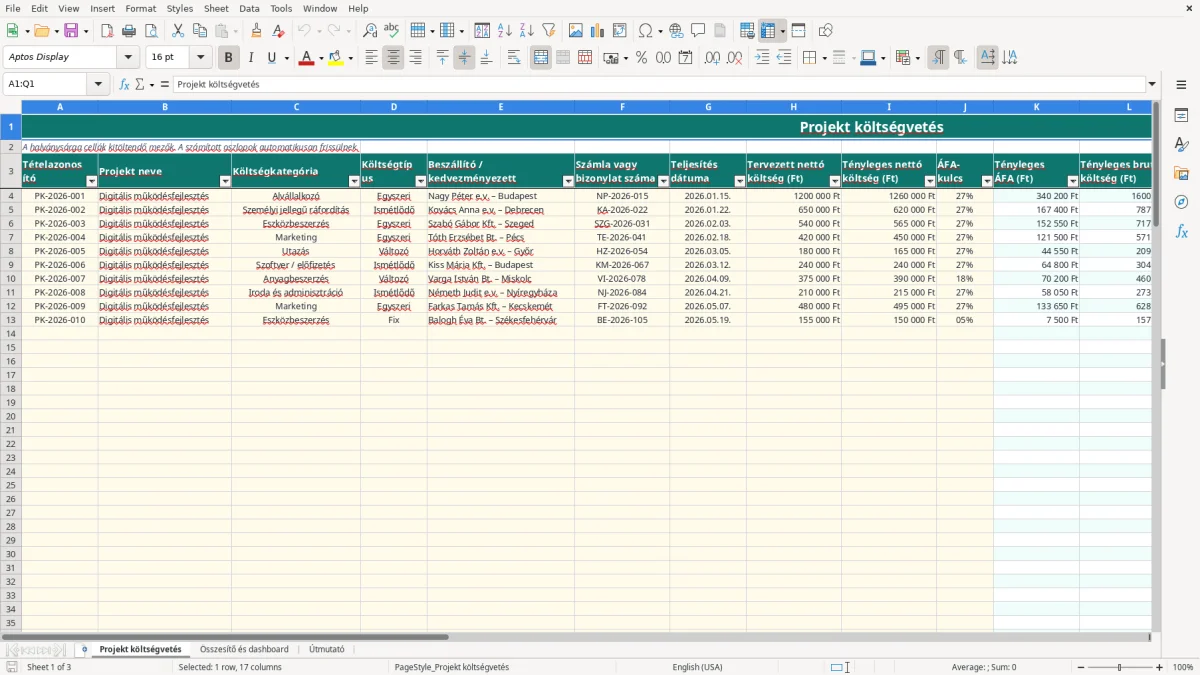Image resolution: width=1200 pixels, height=675 pixels.
Task: Insert a special character (Omega icon)
Action: point(646,31)
